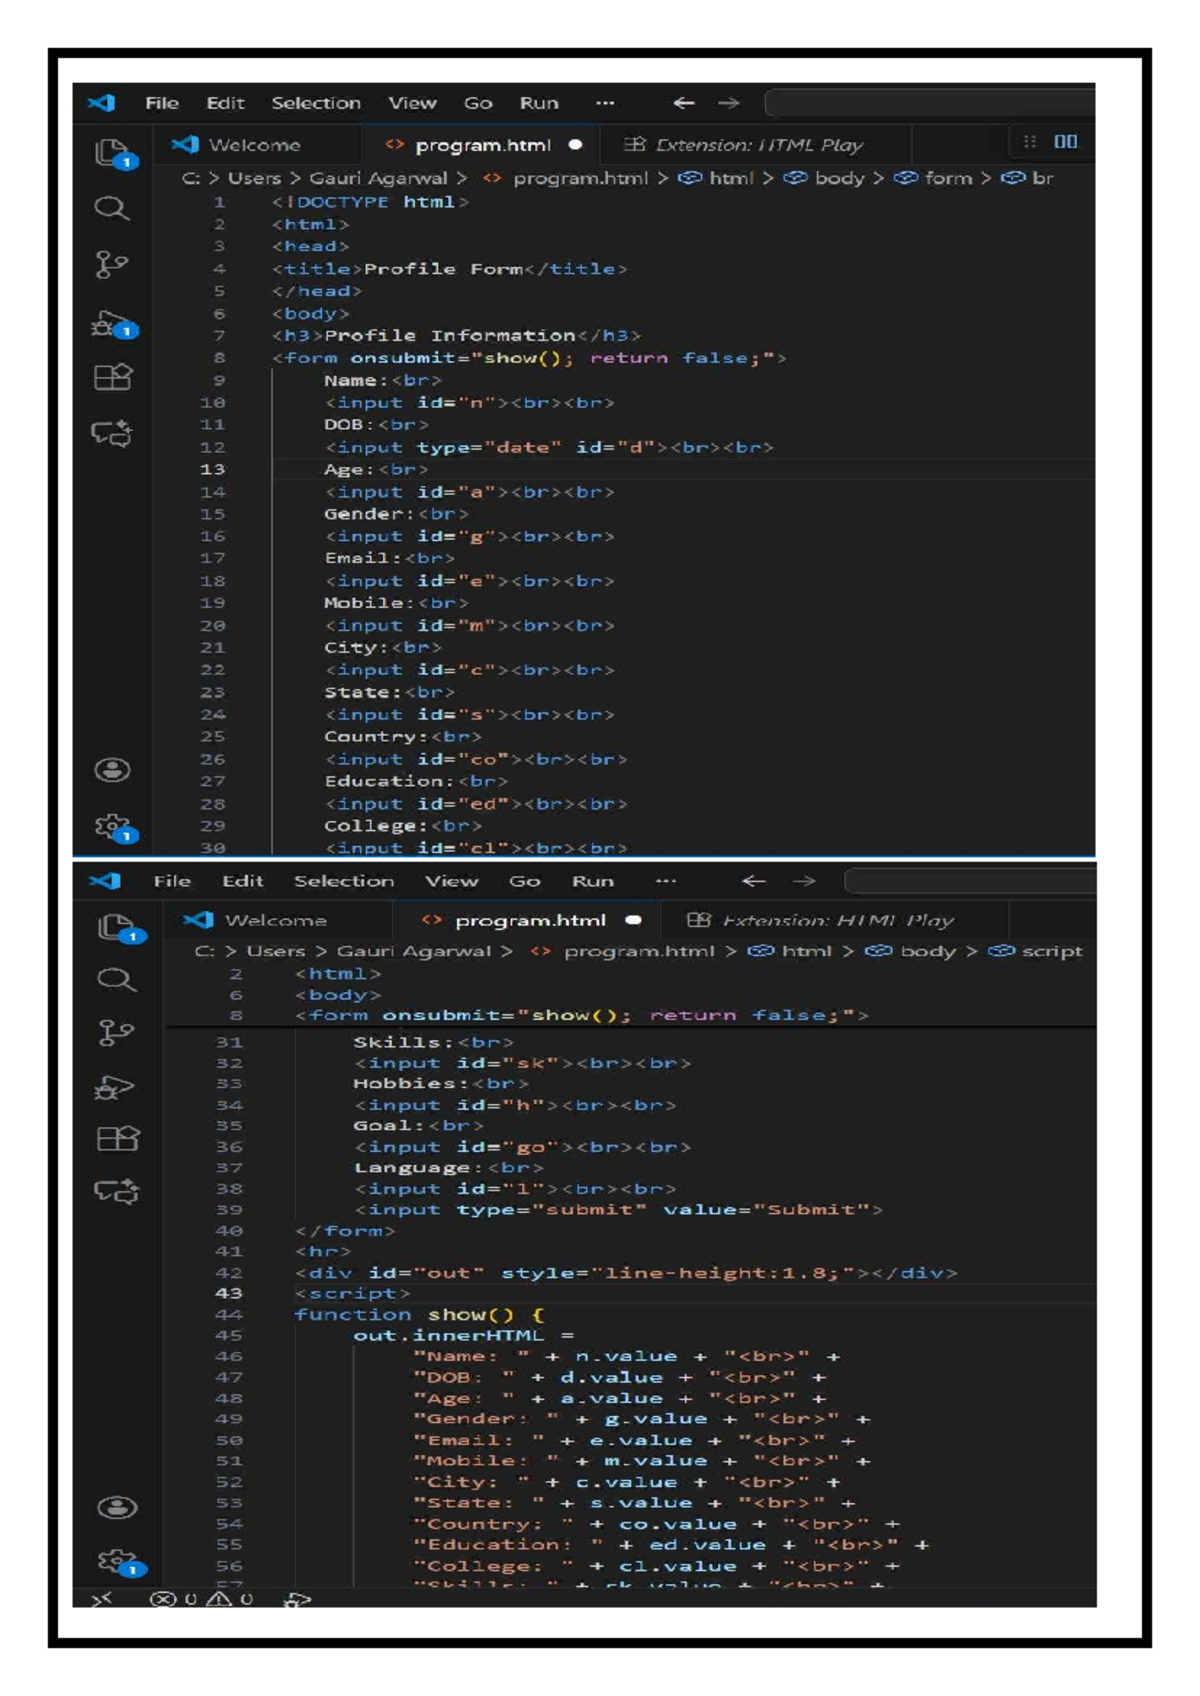The image size is (1200, 1696).
Task: Open Accounts icon in top VS Code window
Action: tap(112, 770)
